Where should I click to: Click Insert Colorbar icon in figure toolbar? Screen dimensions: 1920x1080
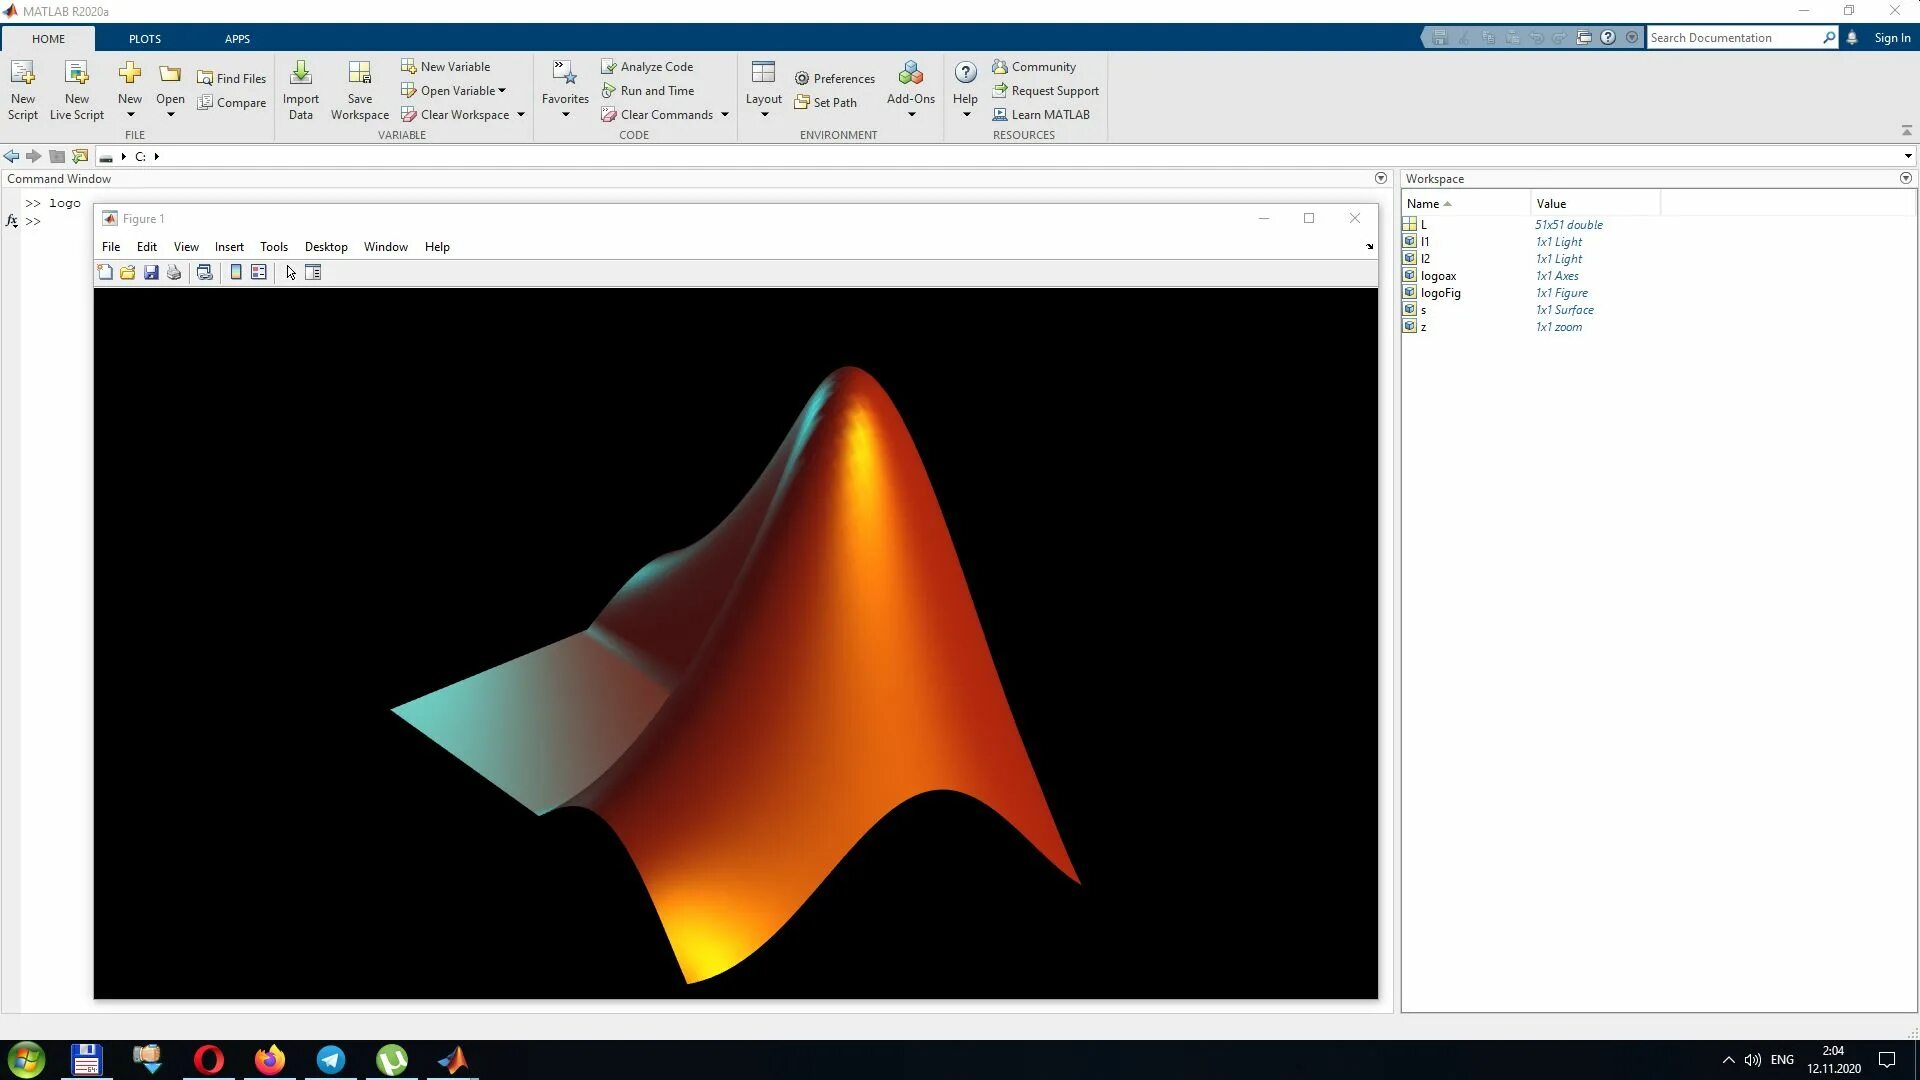236,273
